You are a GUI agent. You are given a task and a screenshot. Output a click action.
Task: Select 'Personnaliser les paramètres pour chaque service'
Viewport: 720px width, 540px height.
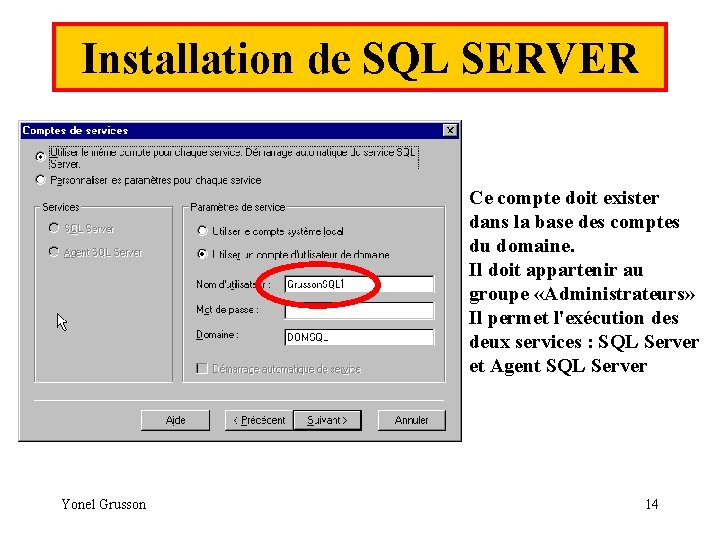pyautogui.click(x=40, y=180)
